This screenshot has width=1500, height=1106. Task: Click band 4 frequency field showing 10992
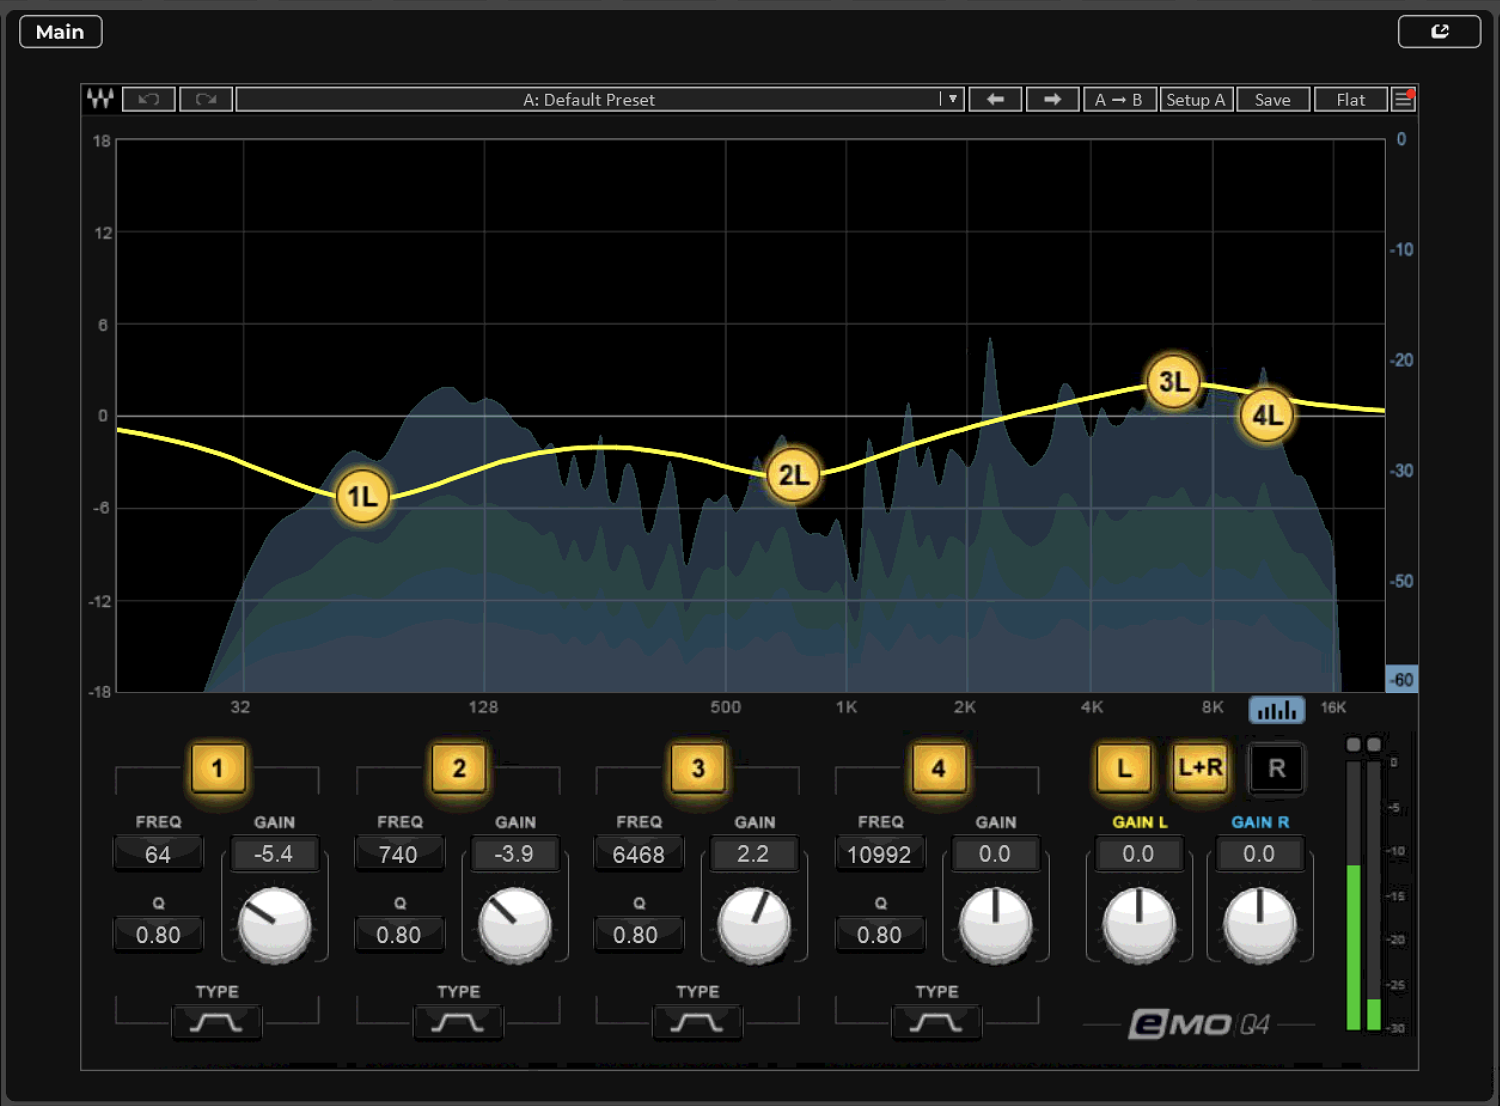(879, 854)
